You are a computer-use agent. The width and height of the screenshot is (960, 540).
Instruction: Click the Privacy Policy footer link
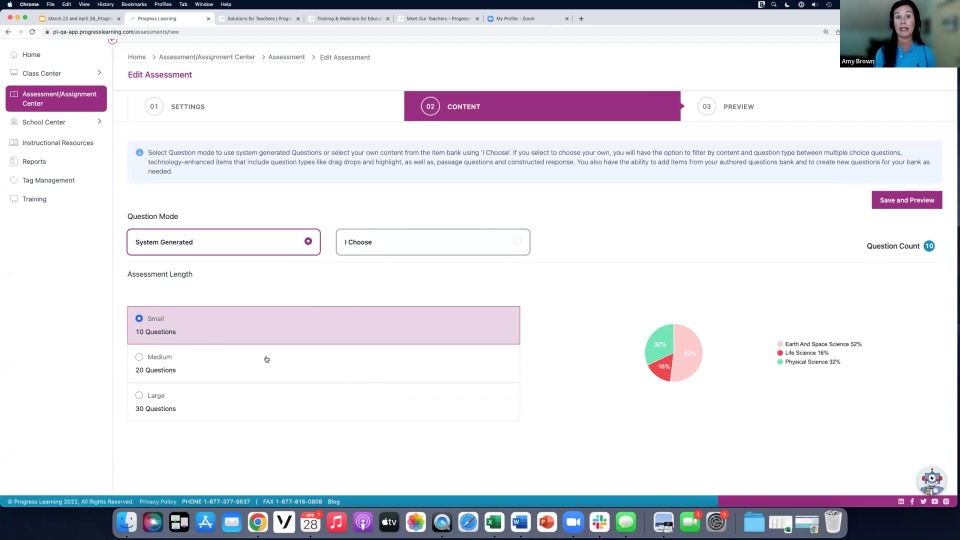click(157, 501)
